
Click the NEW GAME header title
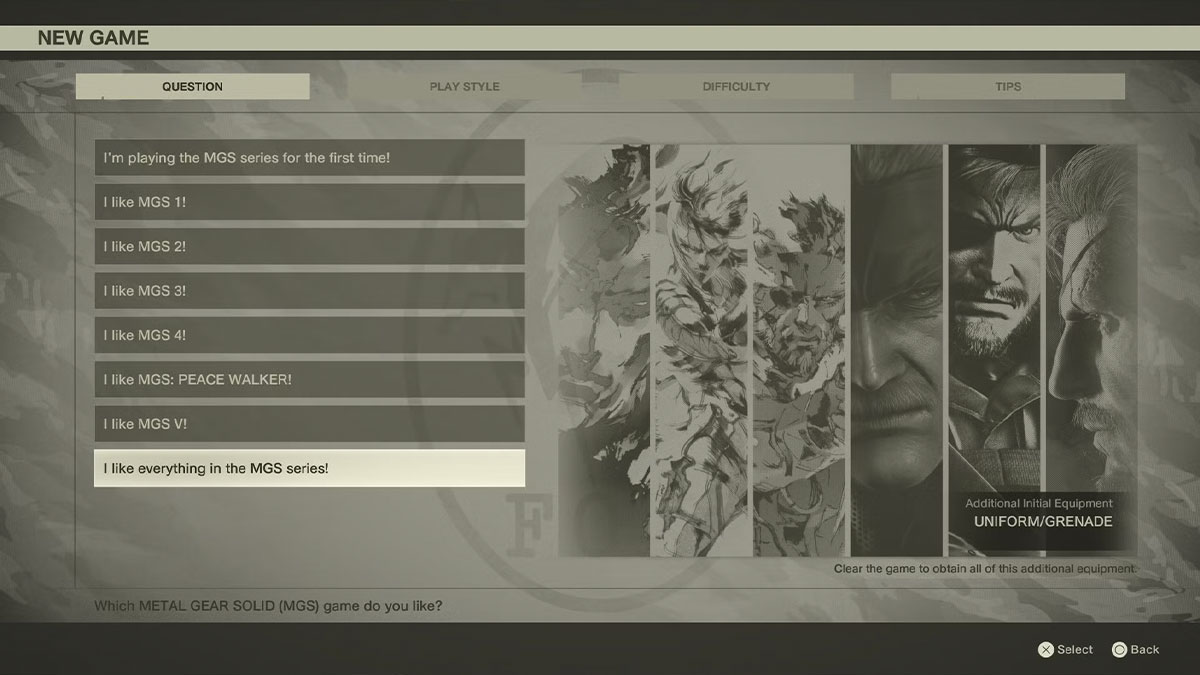(94, 37)
